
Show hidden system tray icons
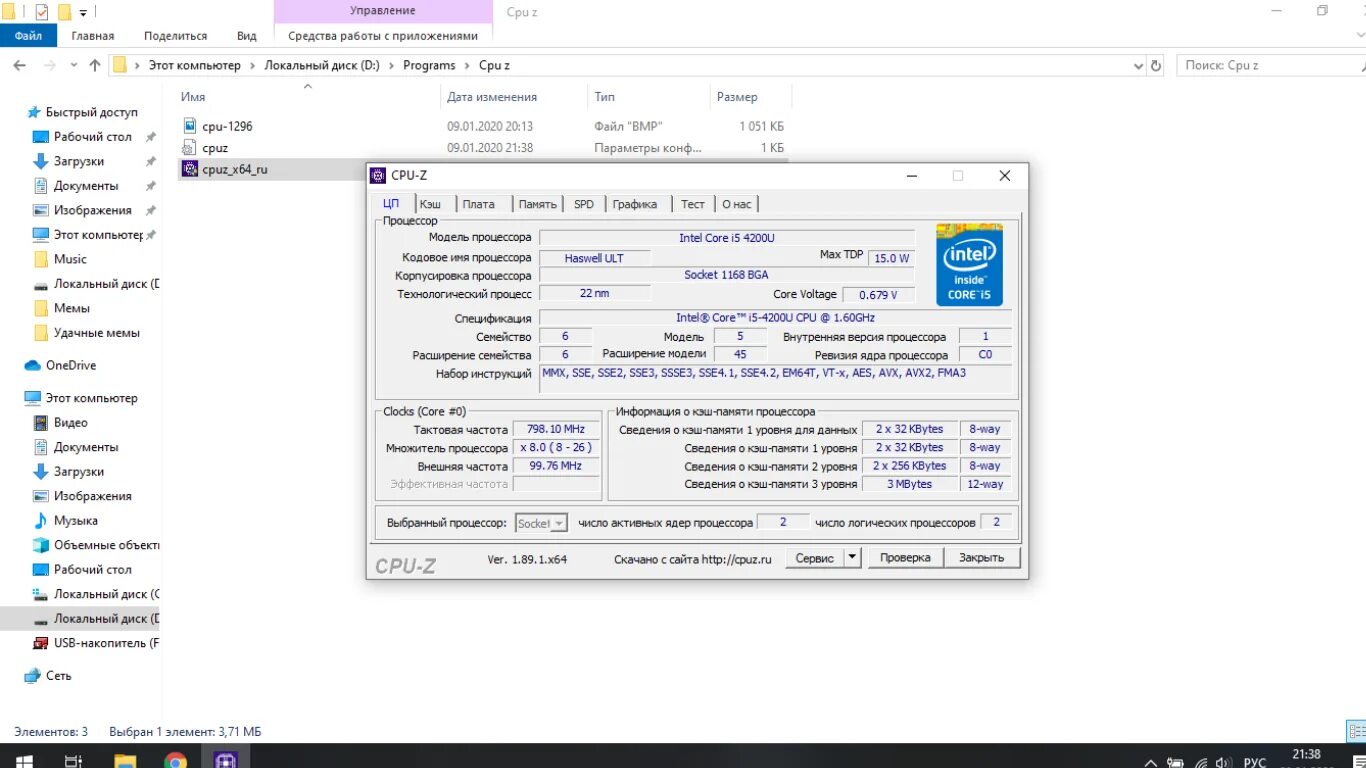(x=1151, y=762)
